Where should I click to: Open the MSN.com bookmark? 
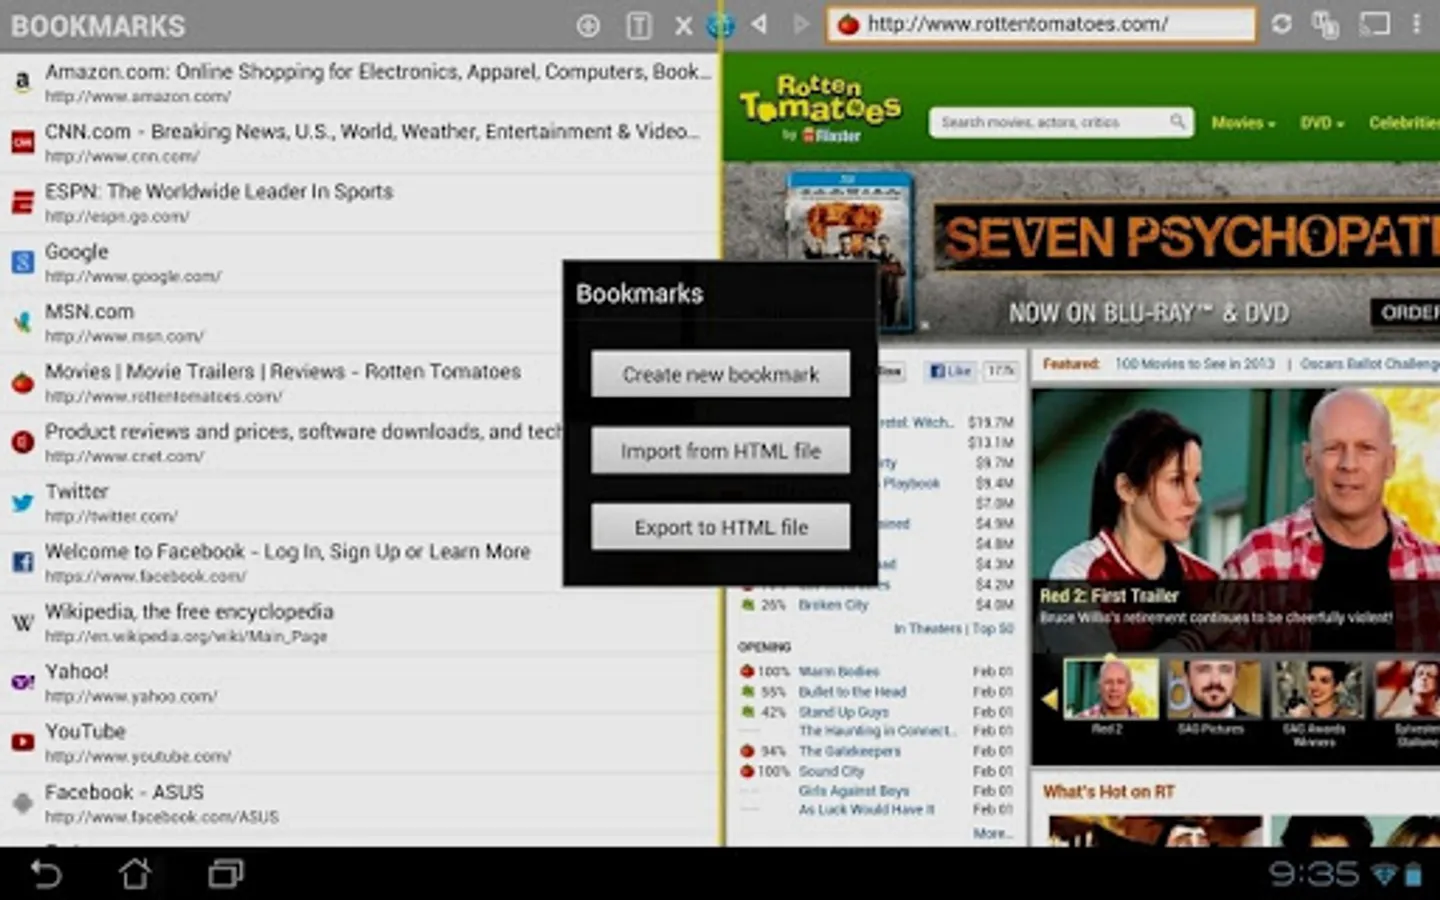[x=280, y=323]
